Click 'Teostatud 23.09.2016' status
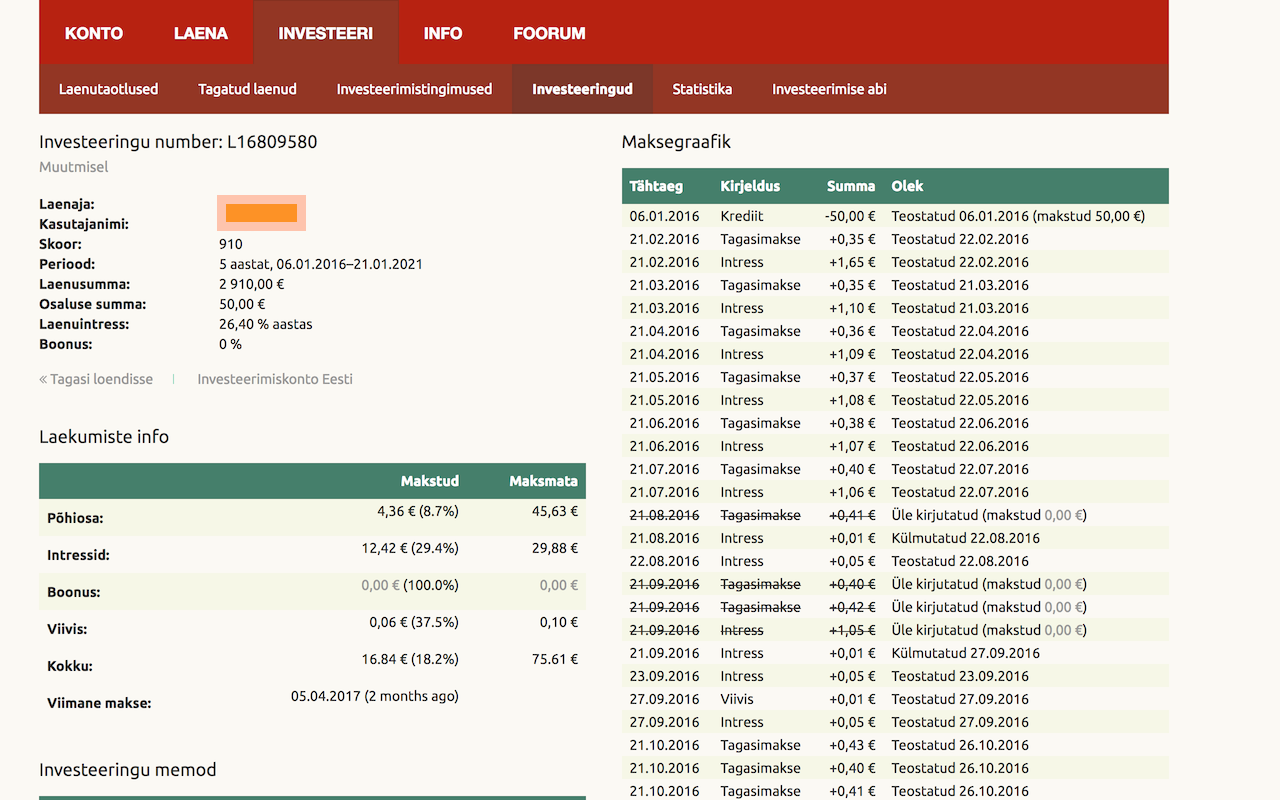This screenshot has width=1280, height=800. [x=960, y=676]
